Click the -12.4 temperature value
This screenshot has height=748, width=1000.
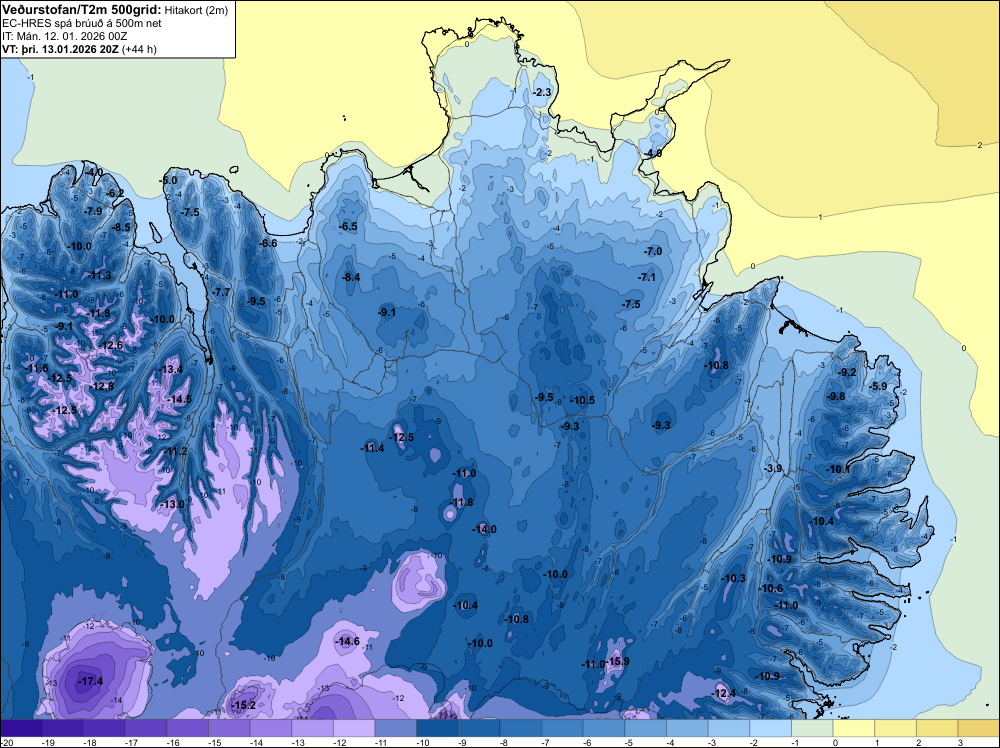coord(723,693)
